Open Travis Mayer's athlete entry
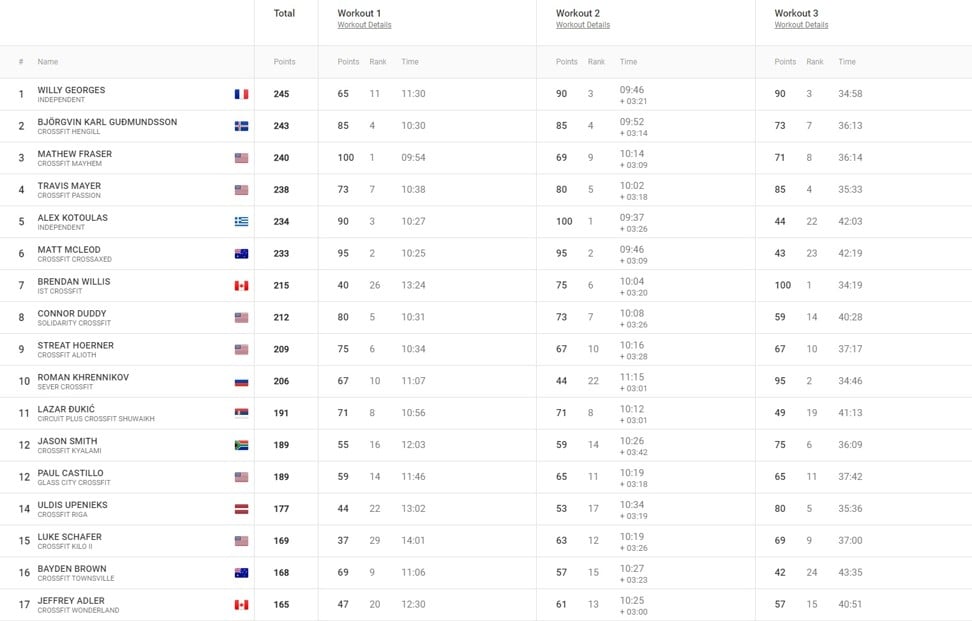The height and width of the screenshot is (621, 972). tap(69, 186)
